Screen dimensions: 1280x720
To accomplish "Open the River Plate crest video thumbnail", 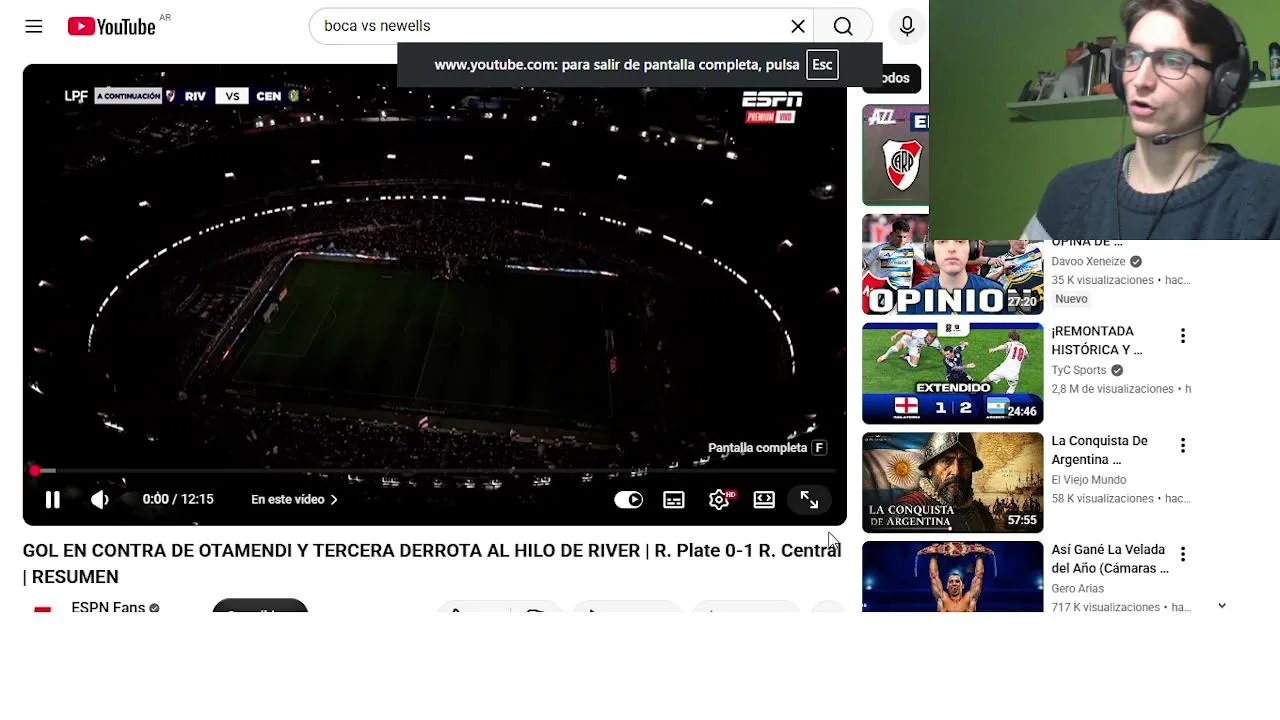I will click(895, 155).
